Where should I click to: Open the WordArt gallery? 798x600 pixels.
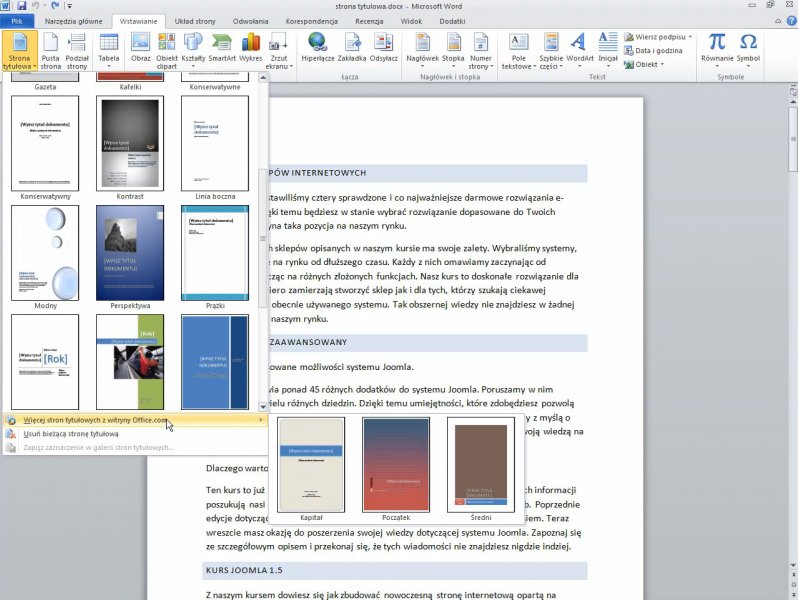[x=579, y=50]
